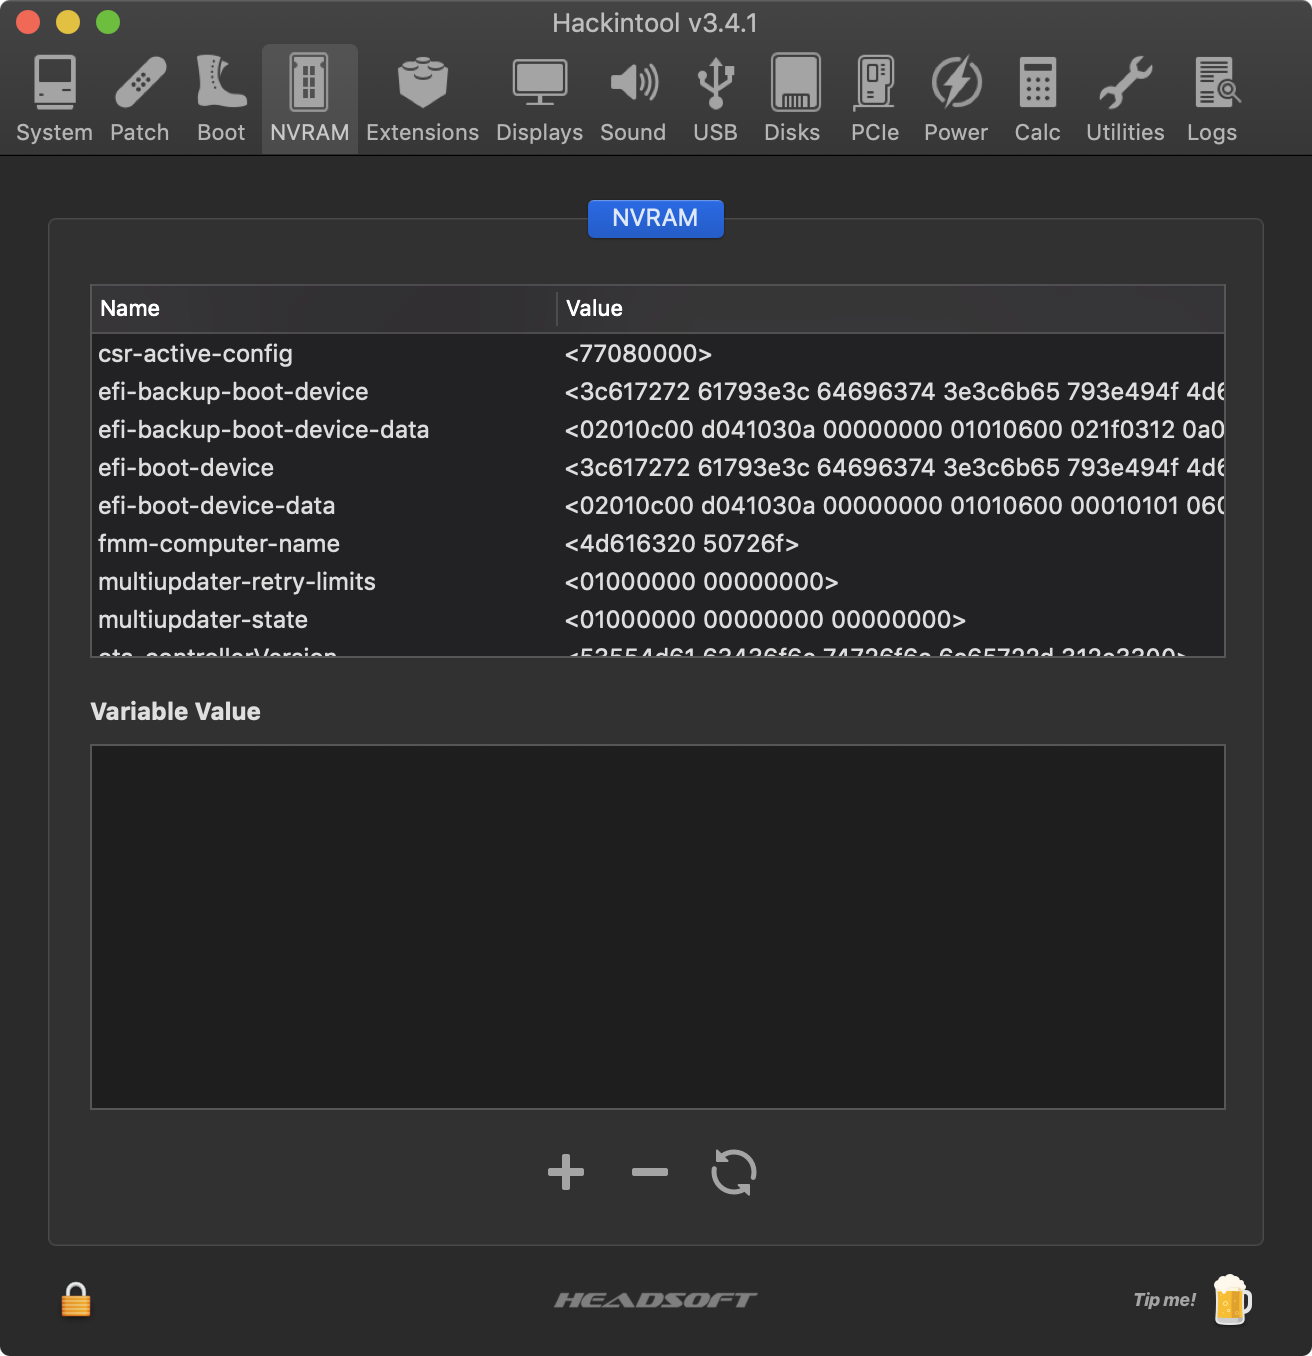Select the NVRAM toolbar icon
This screenshot has width=1312, height=1356.
click(310, 99)
